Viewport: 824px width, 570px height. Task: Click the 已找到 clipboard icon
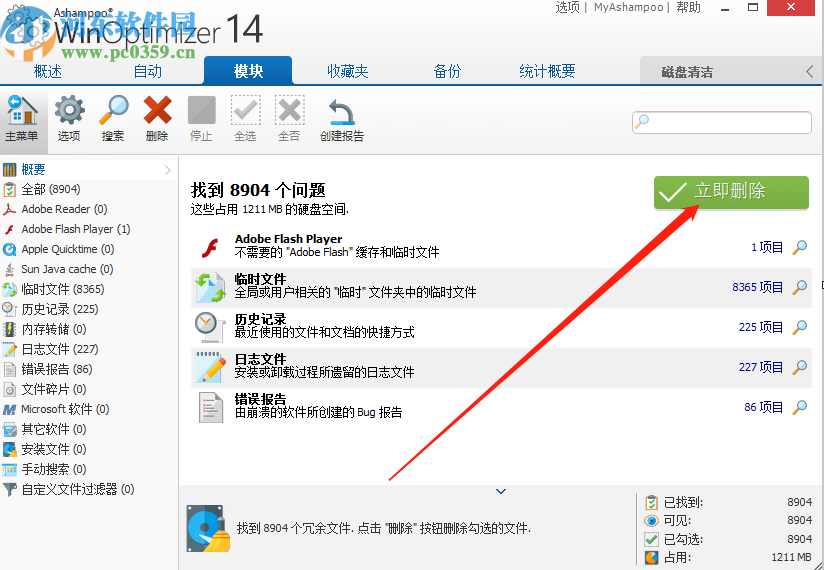tap(651, 502)
